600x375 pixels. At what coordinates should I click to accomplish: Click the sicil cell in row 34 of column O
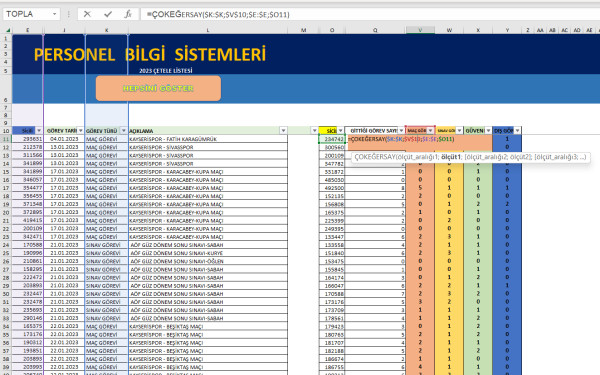332,326
